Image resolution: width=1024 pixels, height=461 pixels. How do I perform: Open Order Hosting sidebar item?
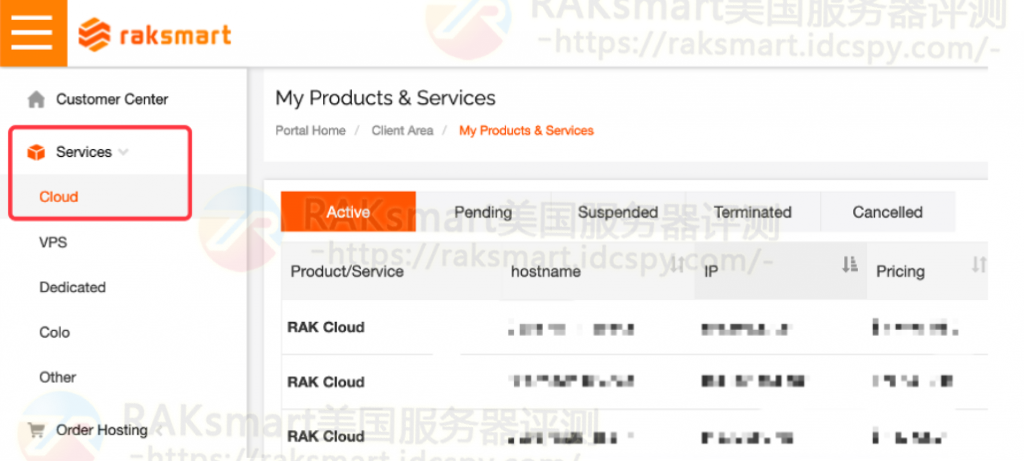coord(102,430)
